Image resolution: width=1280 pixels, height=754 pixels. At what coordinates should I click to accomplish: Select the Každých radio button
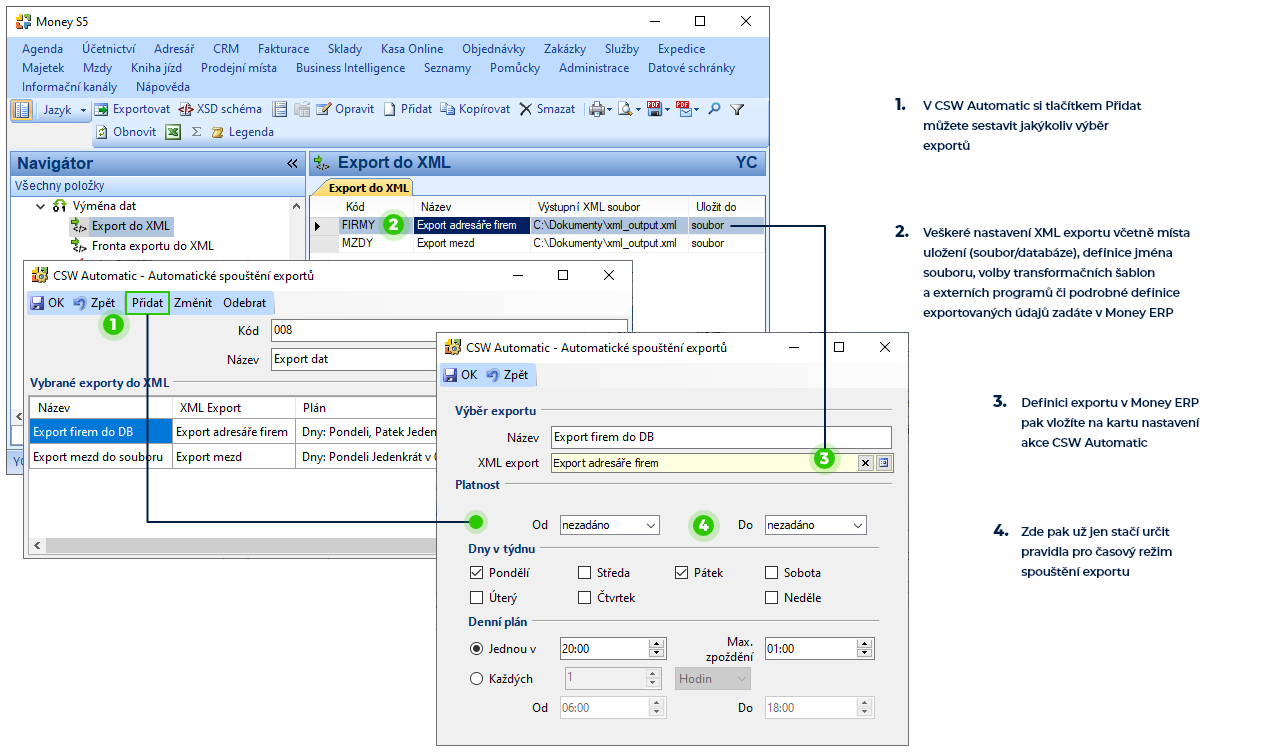476,678
